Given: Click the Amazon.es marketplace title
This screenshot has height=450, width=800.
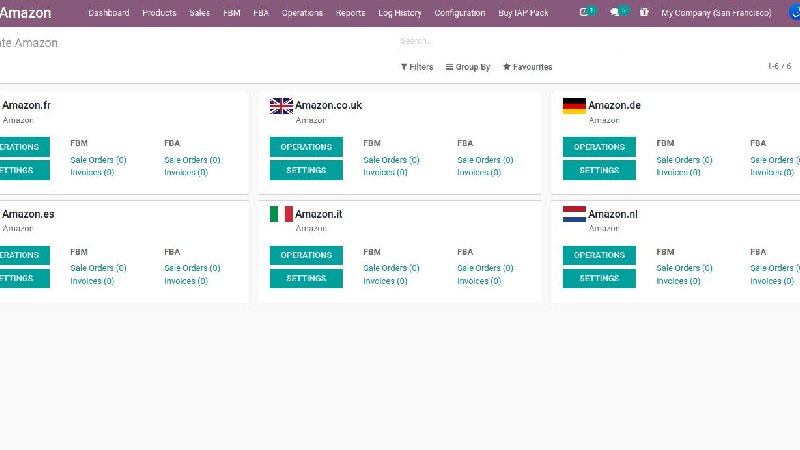Looking at the screenshot, I should pos(28,214).
